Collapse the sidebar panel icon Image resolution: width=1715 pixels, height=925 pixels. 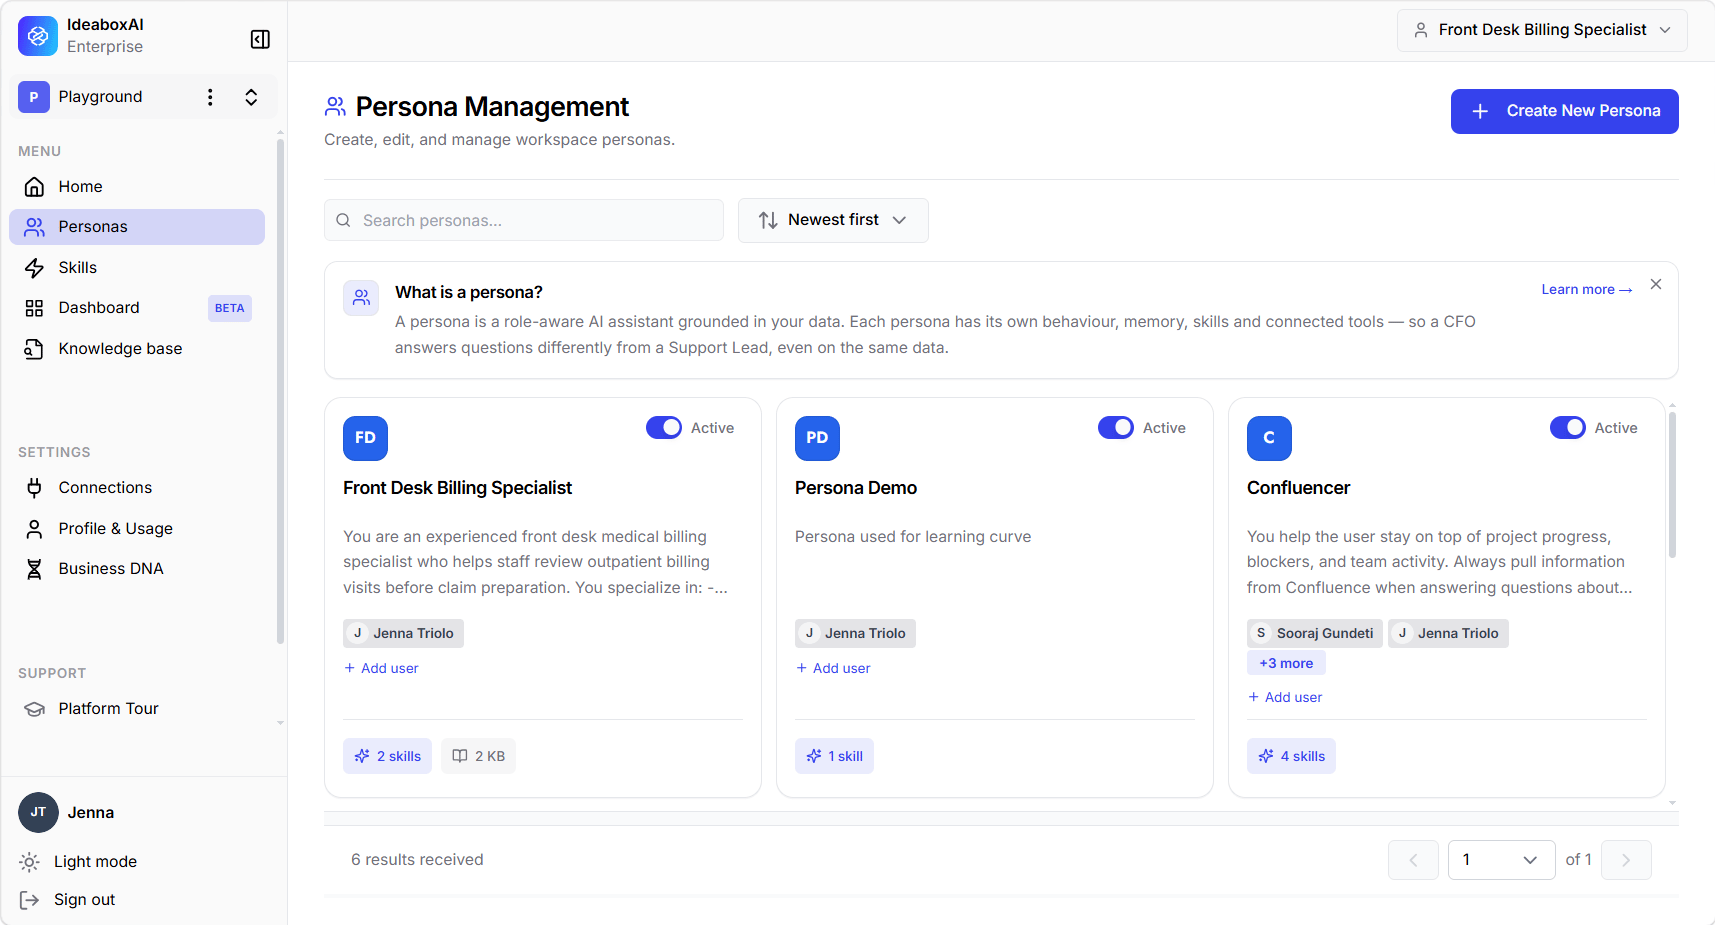pyautogui.click(x=260, y=39)
